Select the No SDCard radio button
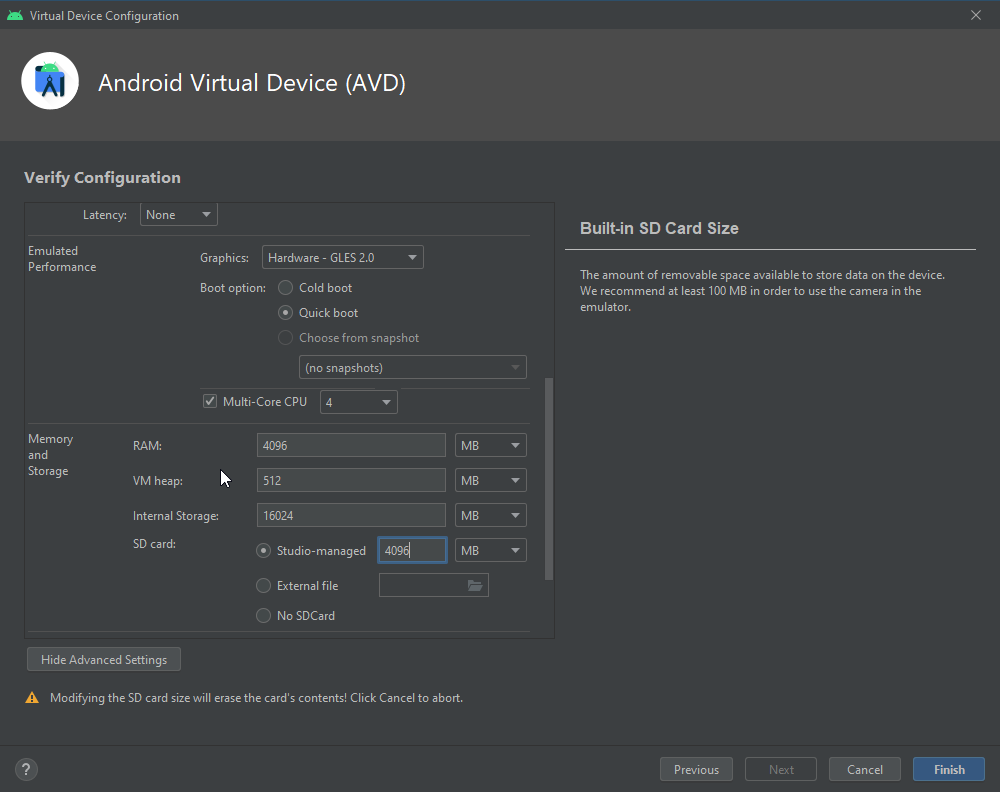Viewport: 1000px width, 792px height. click(264, 616)
